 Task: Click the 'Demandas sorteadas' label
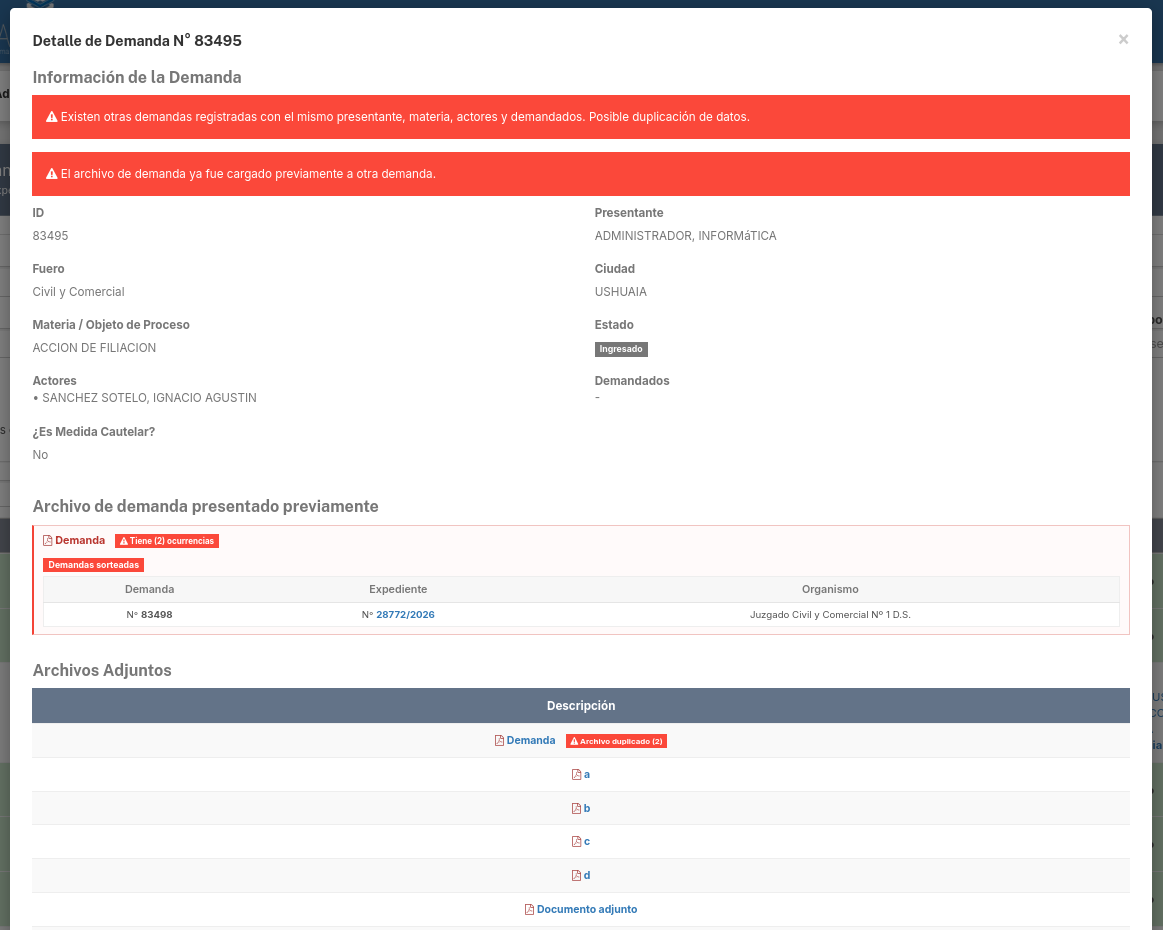pyautogui.click(x=93, y=565)
